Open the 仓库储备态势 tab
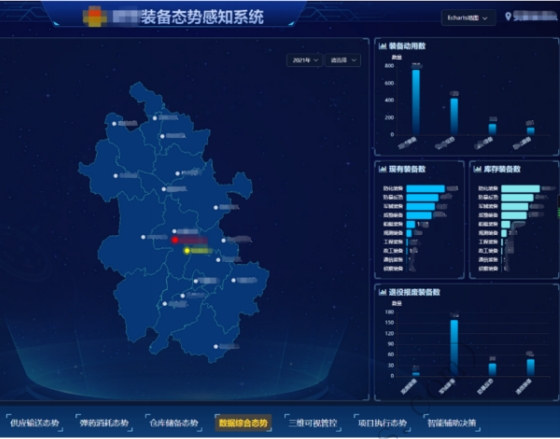Image resolution: width=560 pixels, height=439 pixels. click(174, 423)
